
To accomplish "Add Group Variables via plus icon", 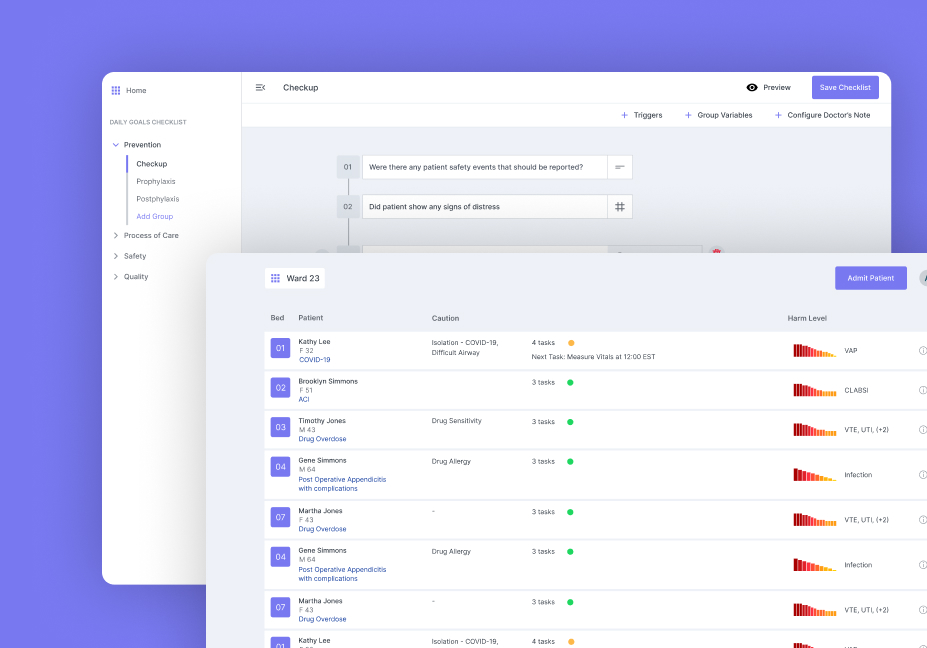I will tap(688, 115).
